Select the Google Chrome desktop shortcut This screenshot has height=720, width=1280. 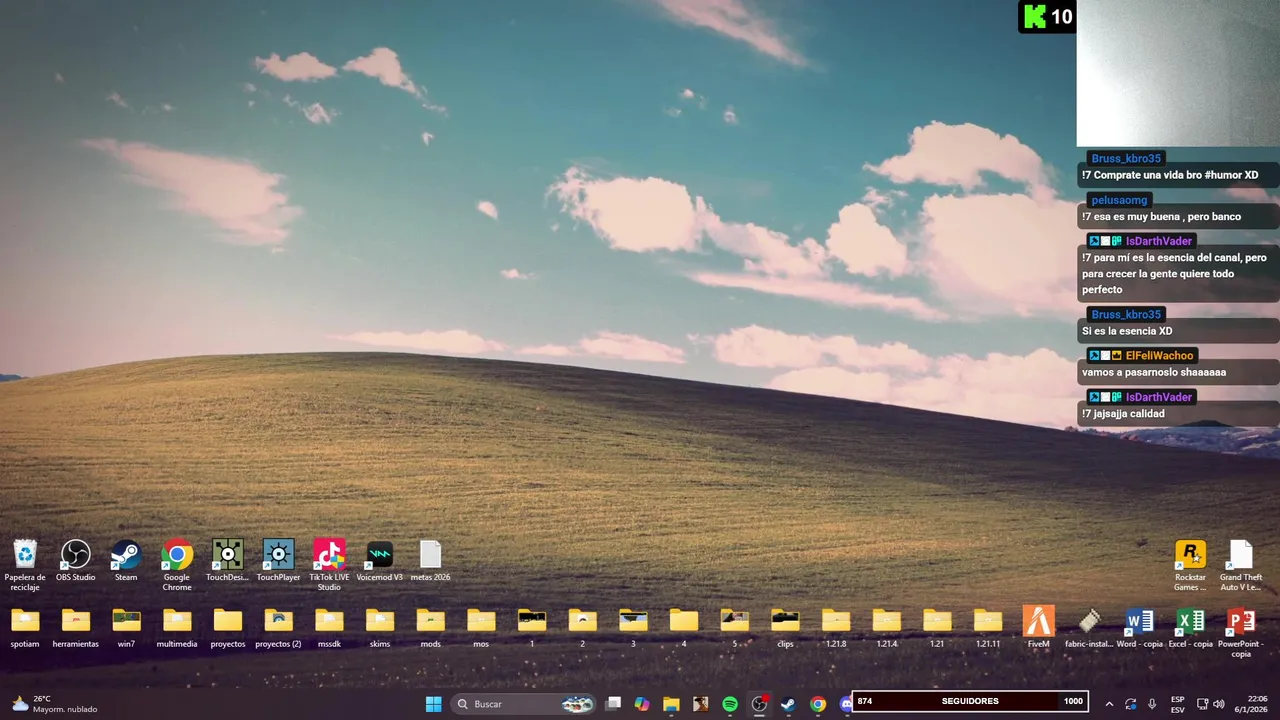click(177, 564)
